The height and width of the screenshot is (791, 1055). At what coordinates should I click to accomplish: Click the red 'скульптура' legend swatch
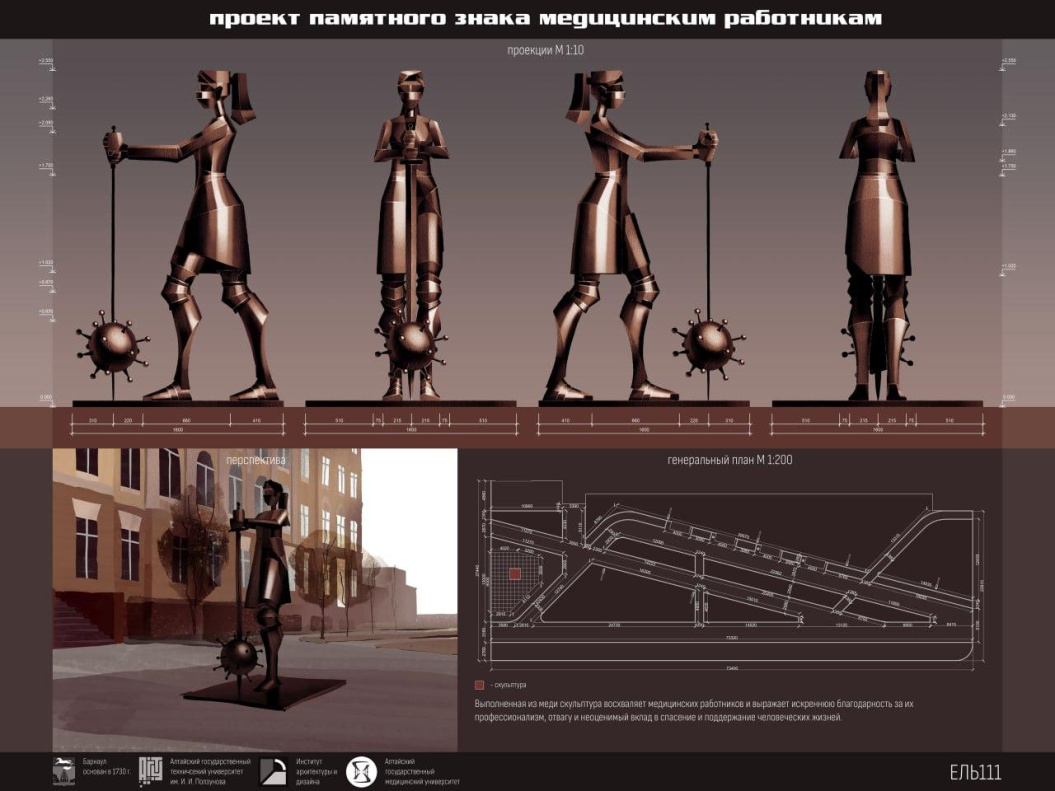[480, 685]
